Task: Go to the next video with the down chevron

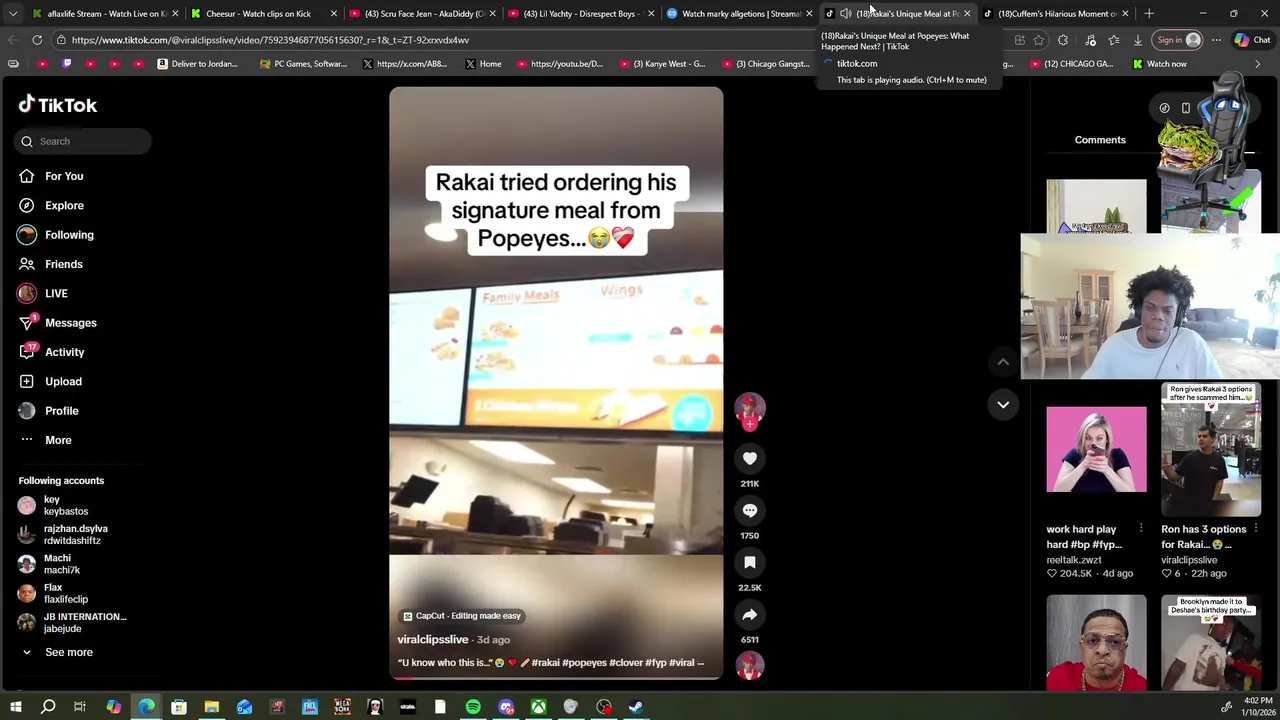Action: [x=1003, y=404]
